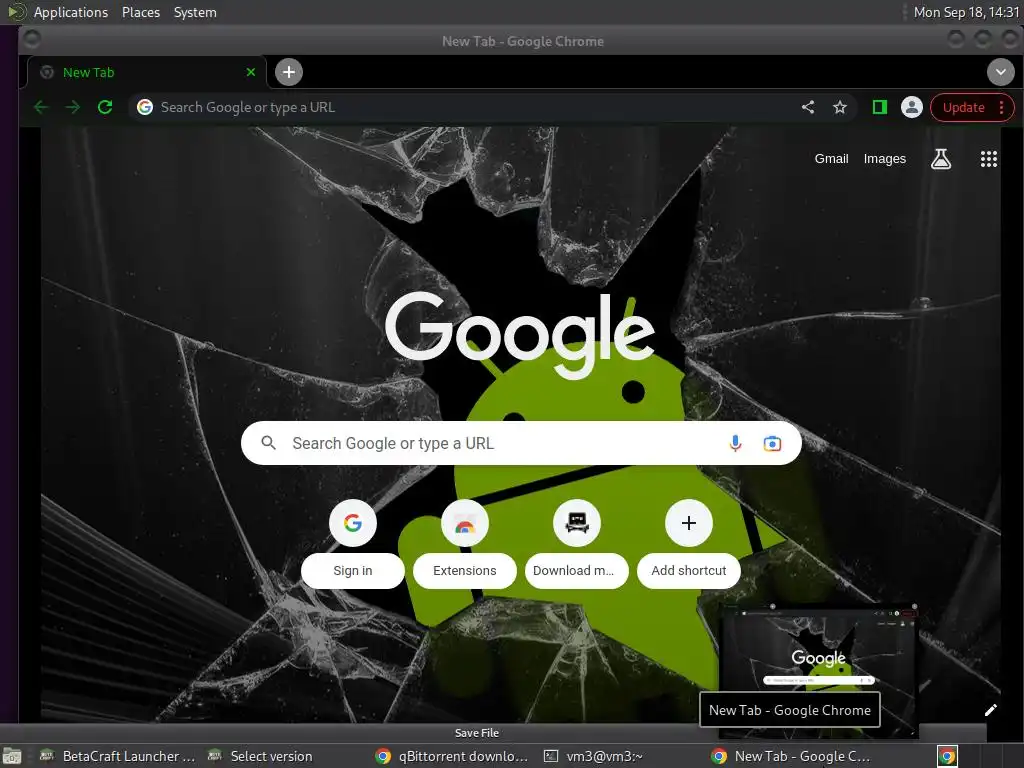
Task: Click the Google icon in address bar
Action: tap(145, 107)
